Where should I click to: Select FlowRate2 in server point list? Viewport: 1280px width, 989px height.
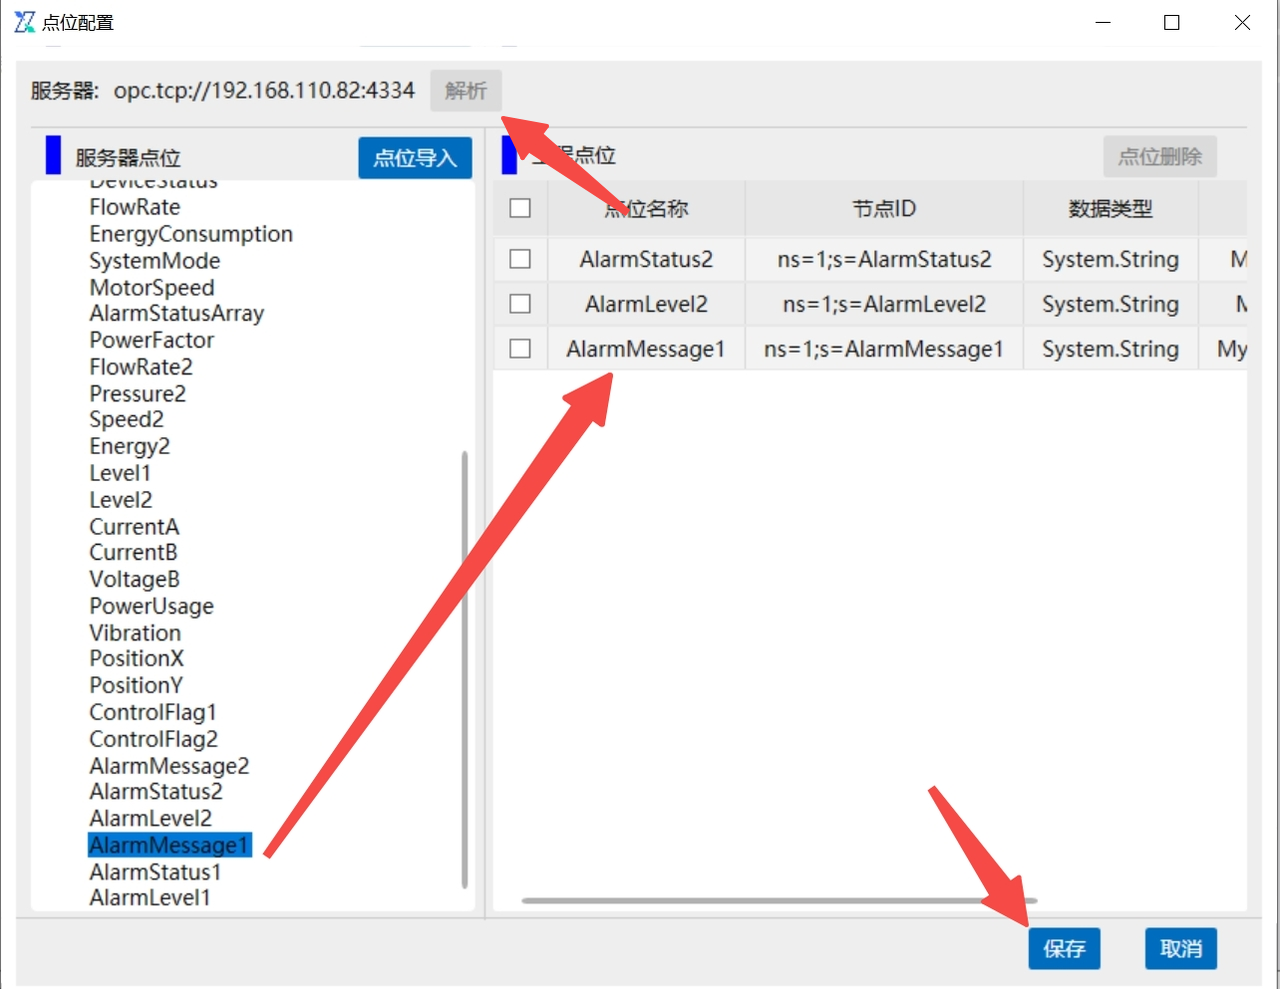(141, 367)
